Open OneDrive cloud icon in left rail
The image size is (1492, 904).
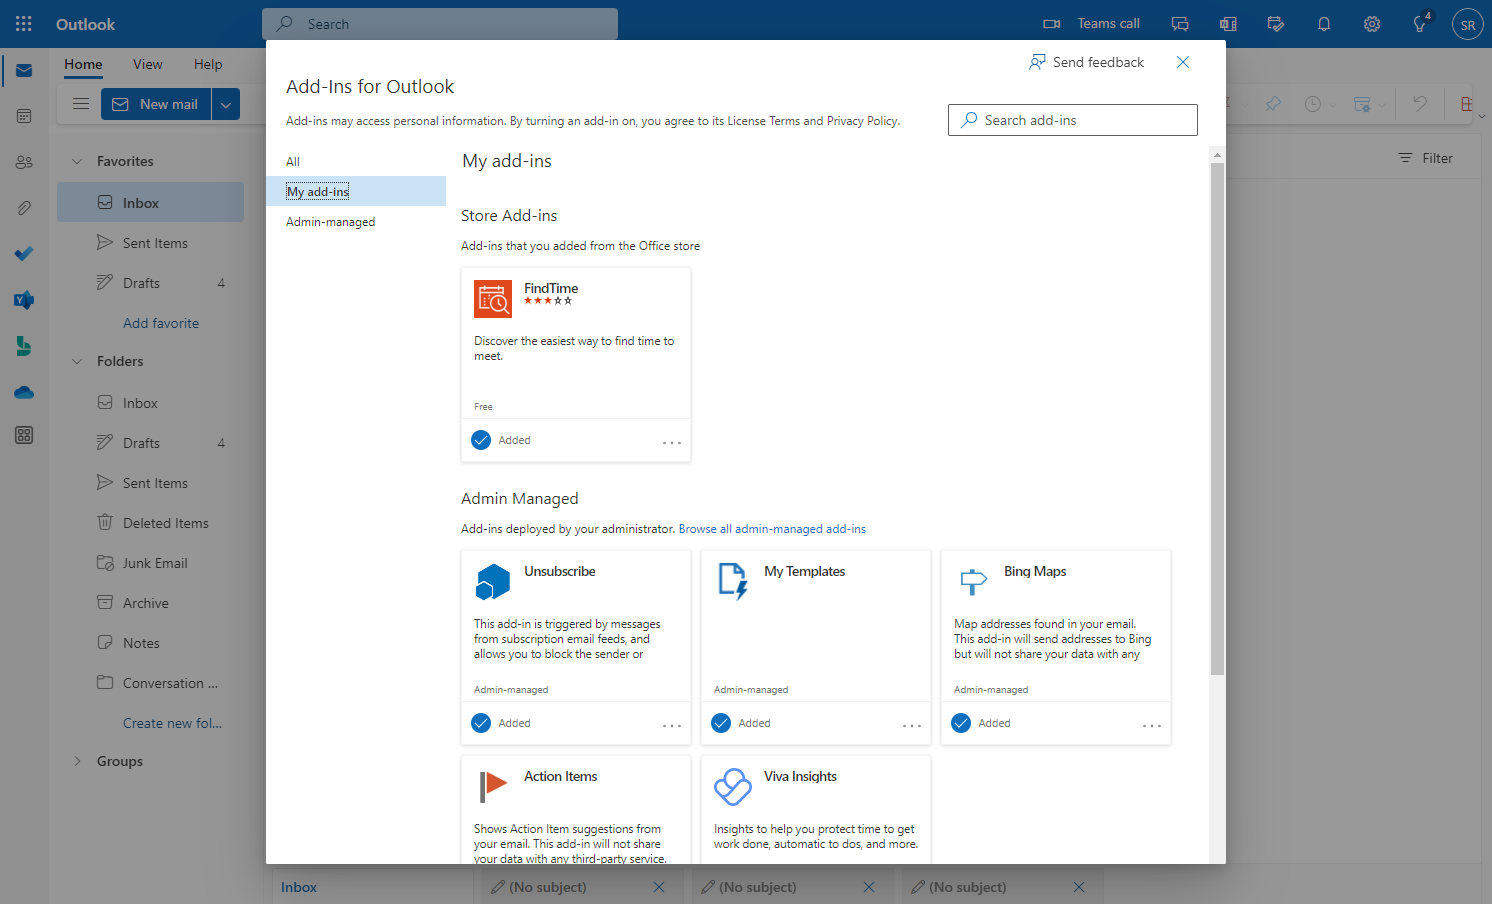pos(24,392)
